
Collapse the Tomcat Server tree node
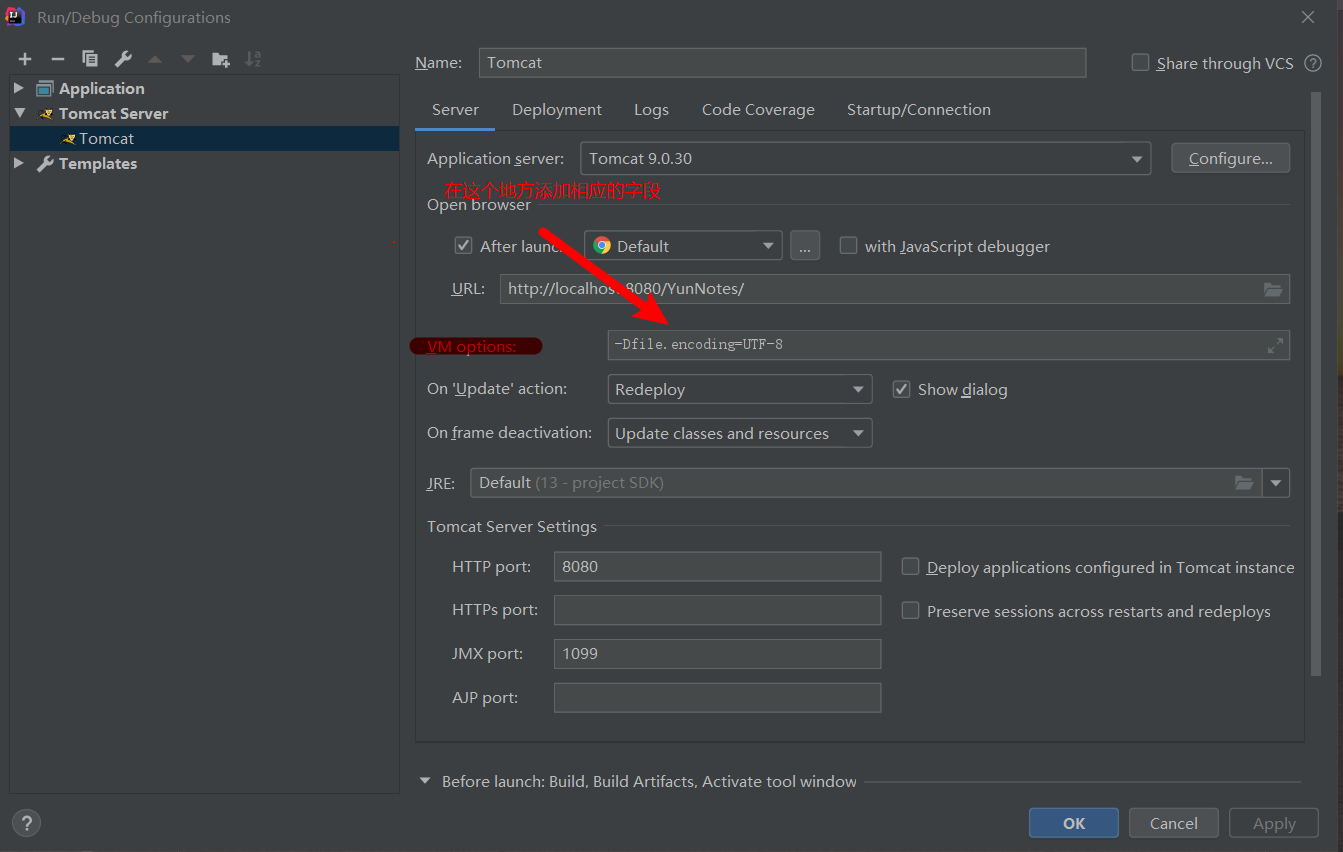(x=18, y=113)
